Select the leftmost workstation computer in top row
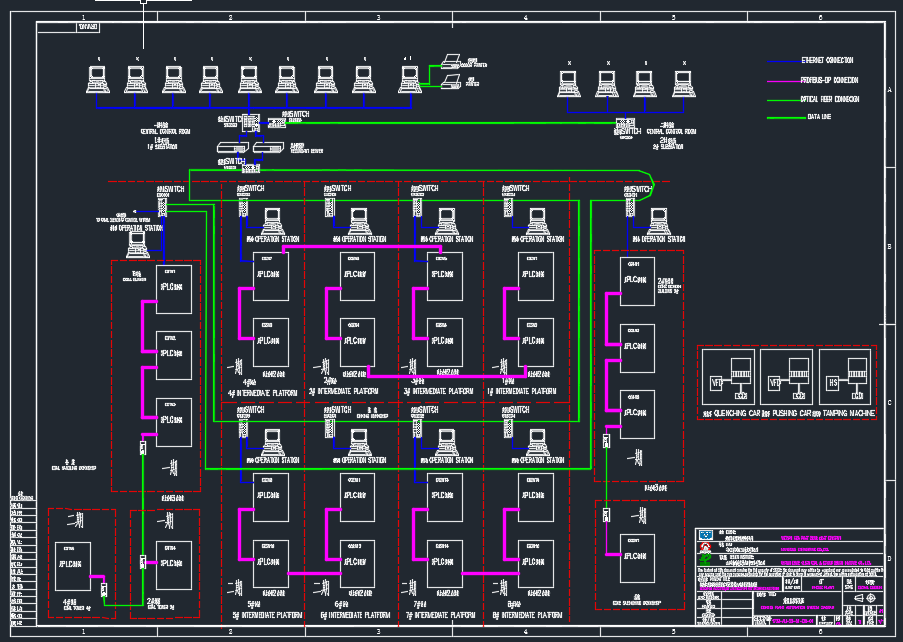The image size is (903, 642). tap(98, 77)
